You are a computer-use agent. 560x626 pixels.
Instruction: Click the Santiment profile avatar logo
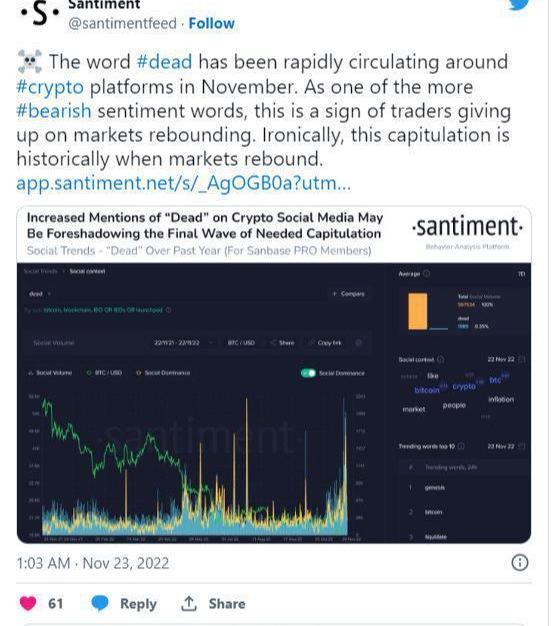(40, 13)
